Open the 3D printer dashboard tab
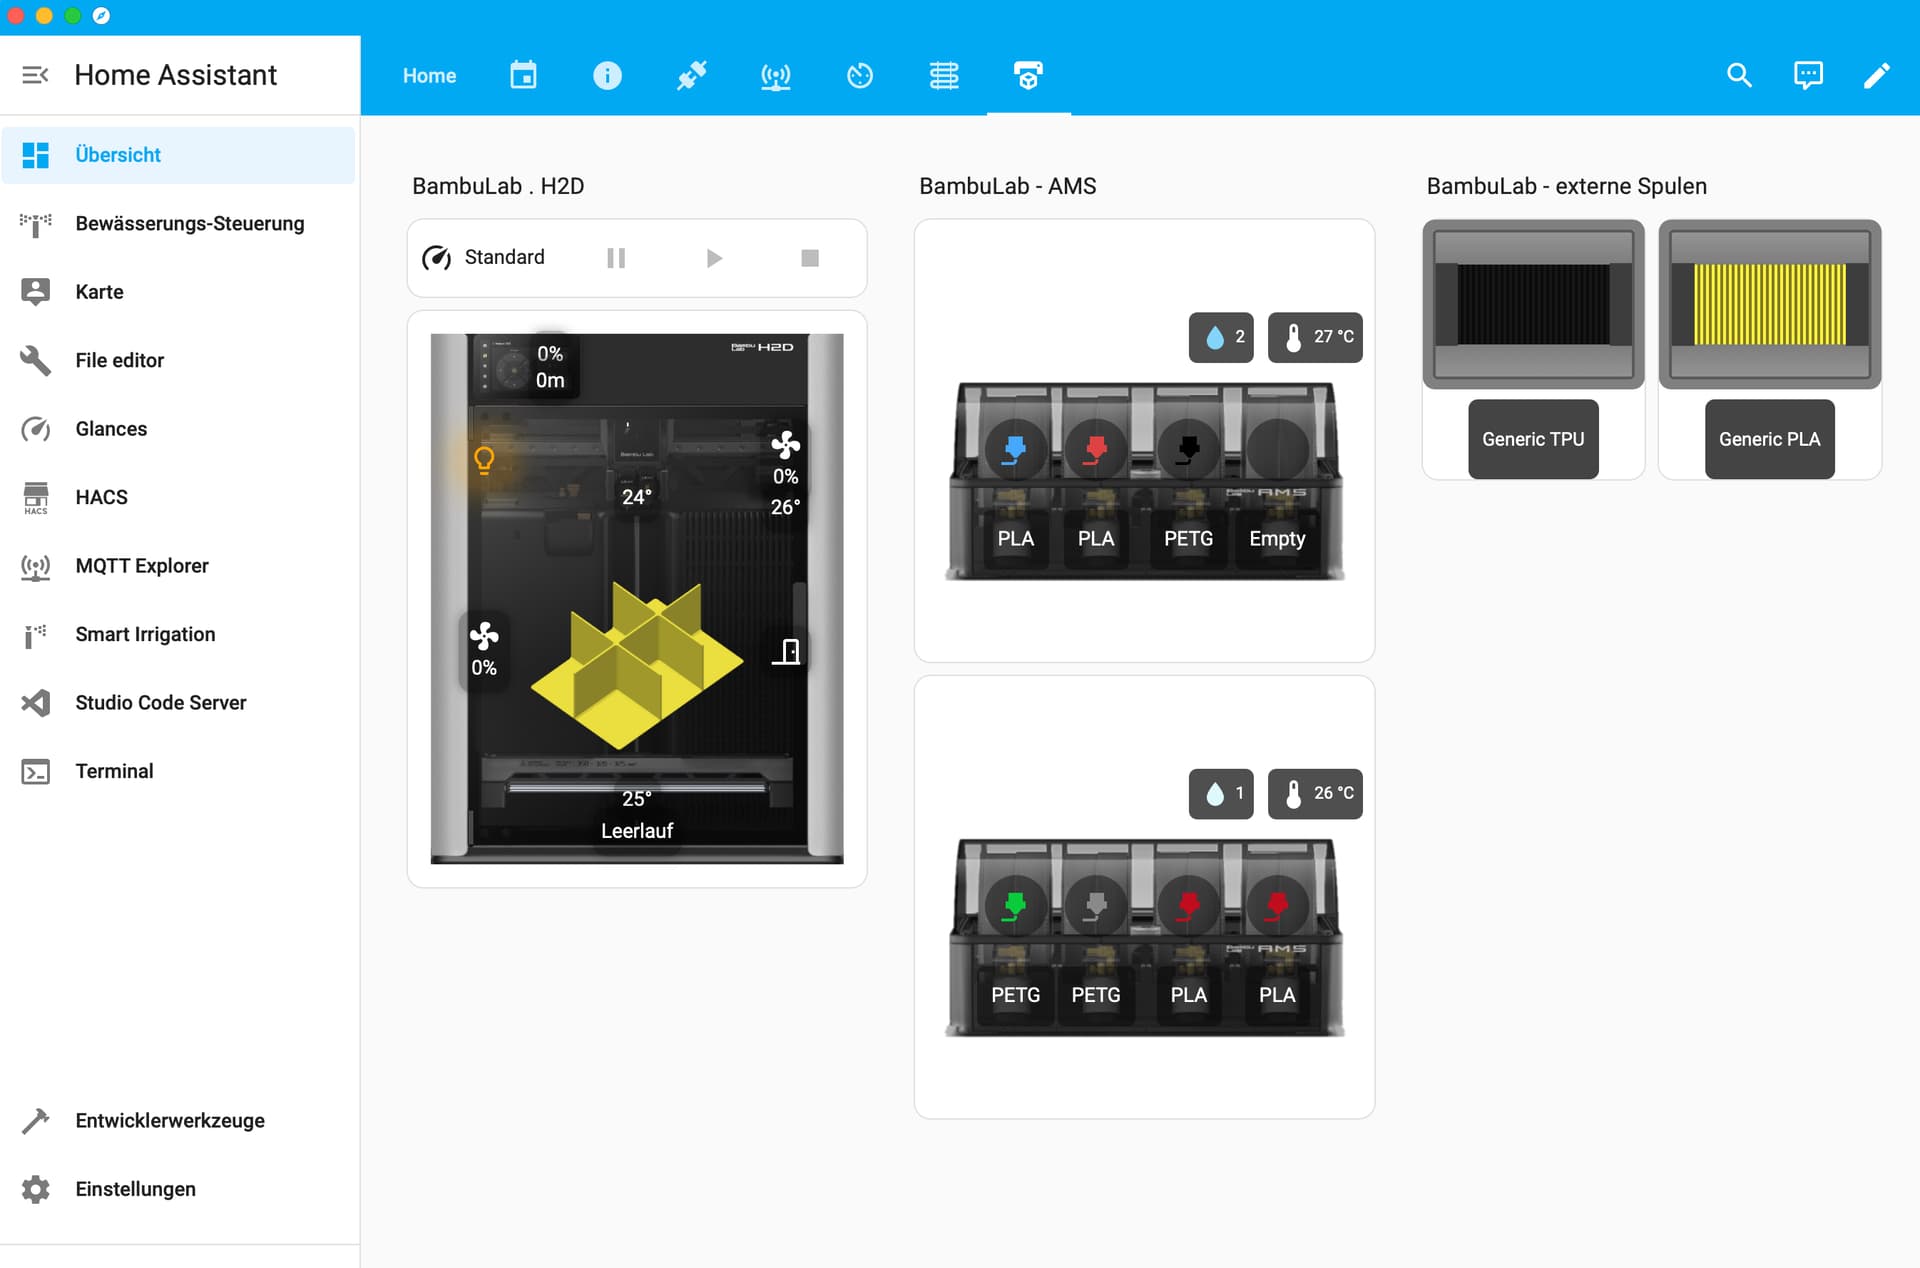Image resolution: width=1920 pixels, height=1268 pixels. (x=1028, y=75)
